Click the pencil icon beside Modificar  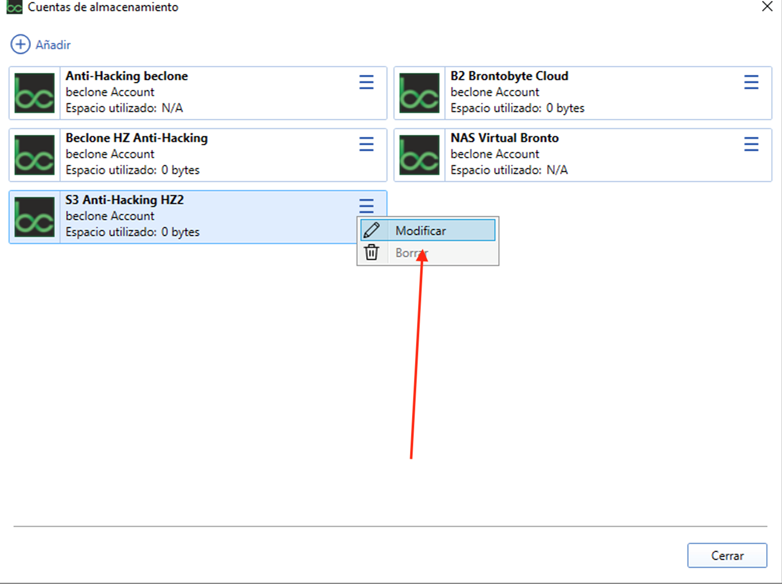click(x=372, y=230)
